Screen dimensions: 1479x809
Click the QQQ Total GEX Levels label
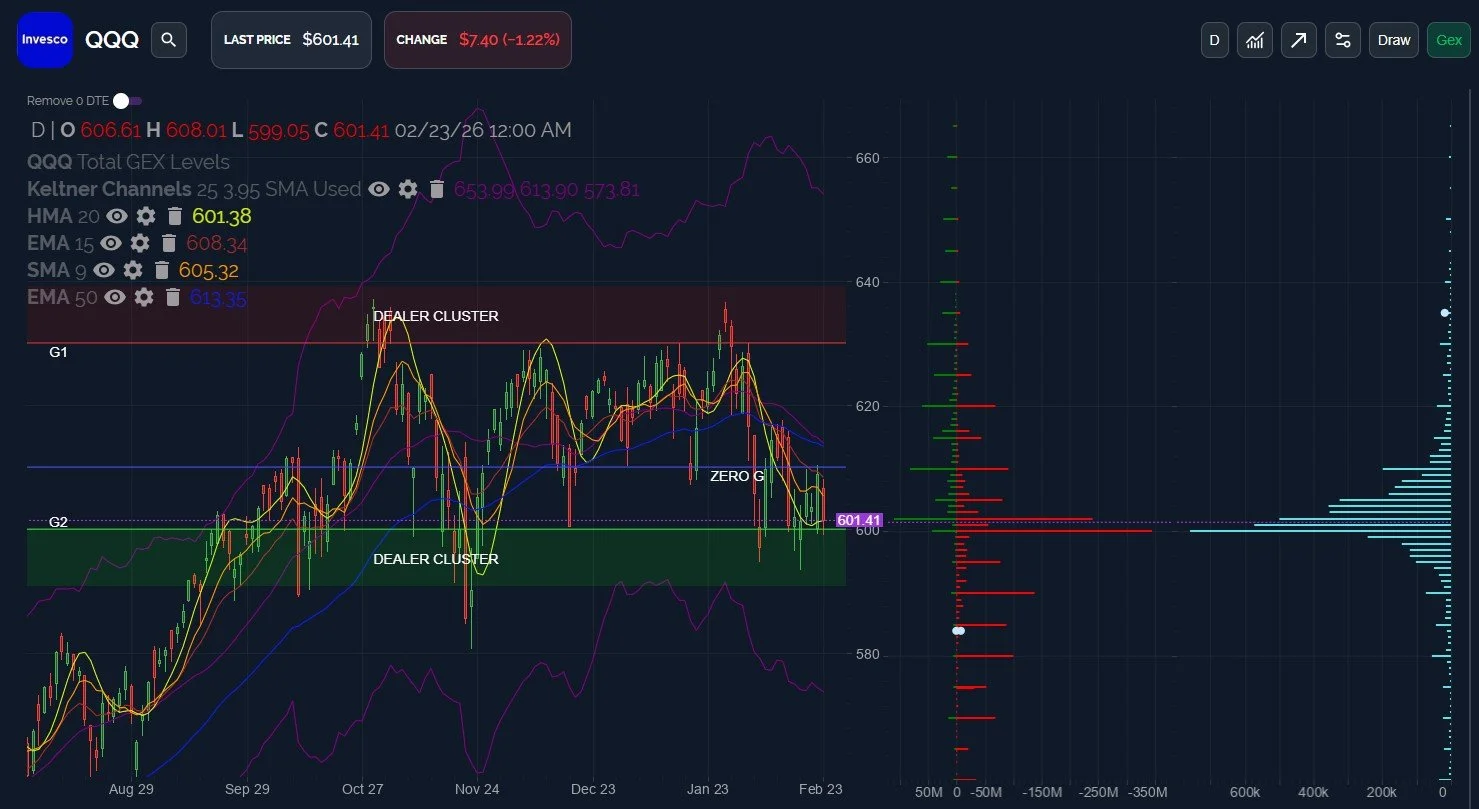(x=128, y=162)
